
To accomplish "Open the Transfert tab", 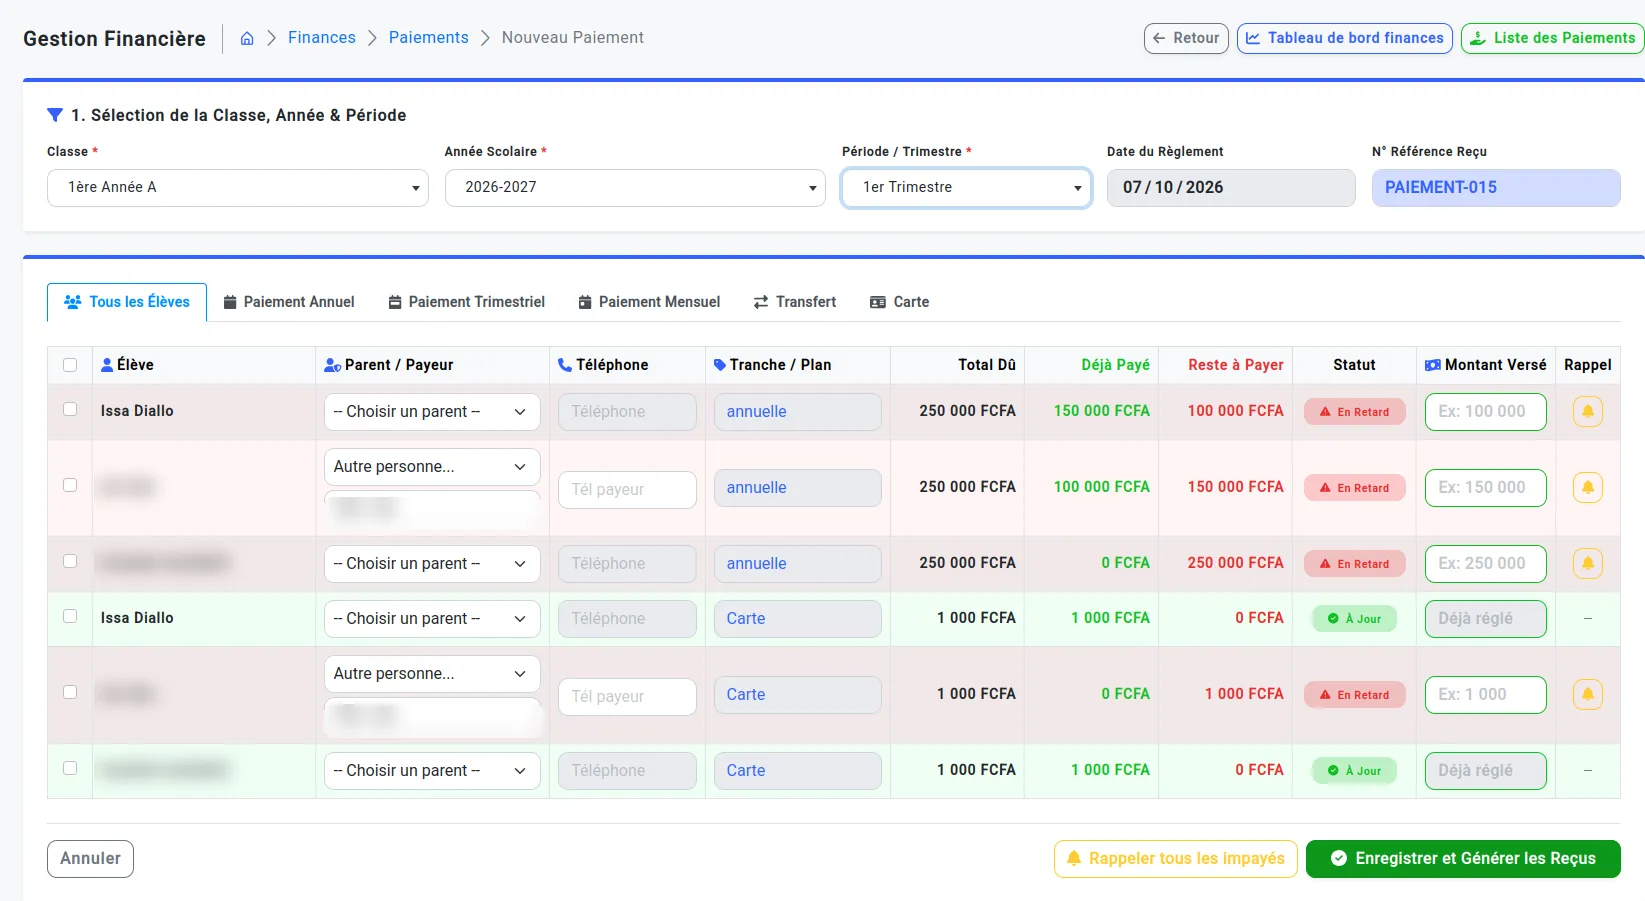I will 795,302.
